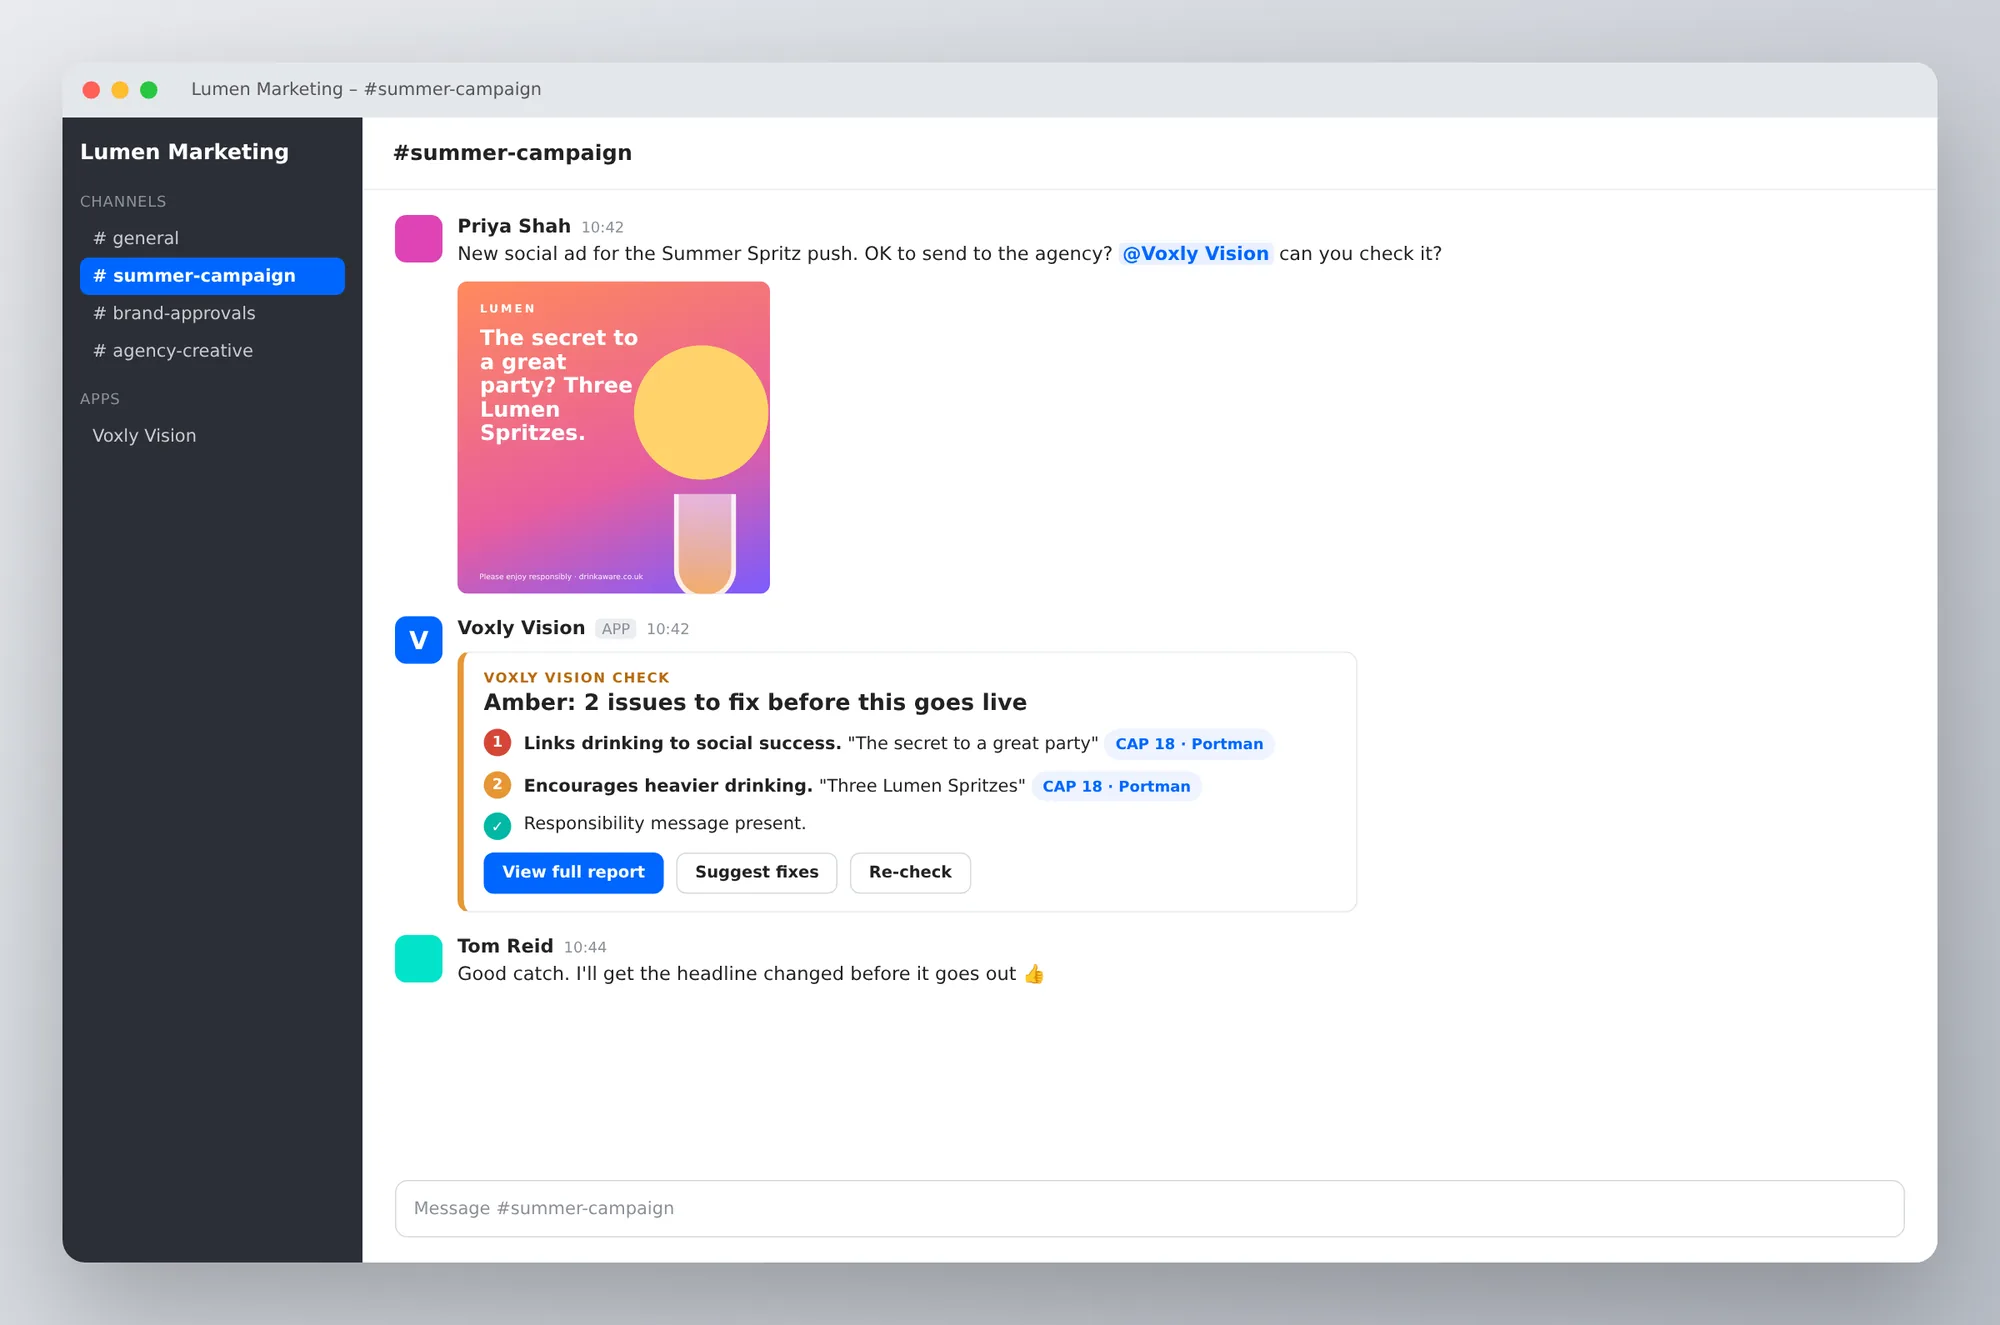Open CAP 18 · Portman tag on issue 1
The image size is (2000, 1325).
click(x=1189, y=744)
